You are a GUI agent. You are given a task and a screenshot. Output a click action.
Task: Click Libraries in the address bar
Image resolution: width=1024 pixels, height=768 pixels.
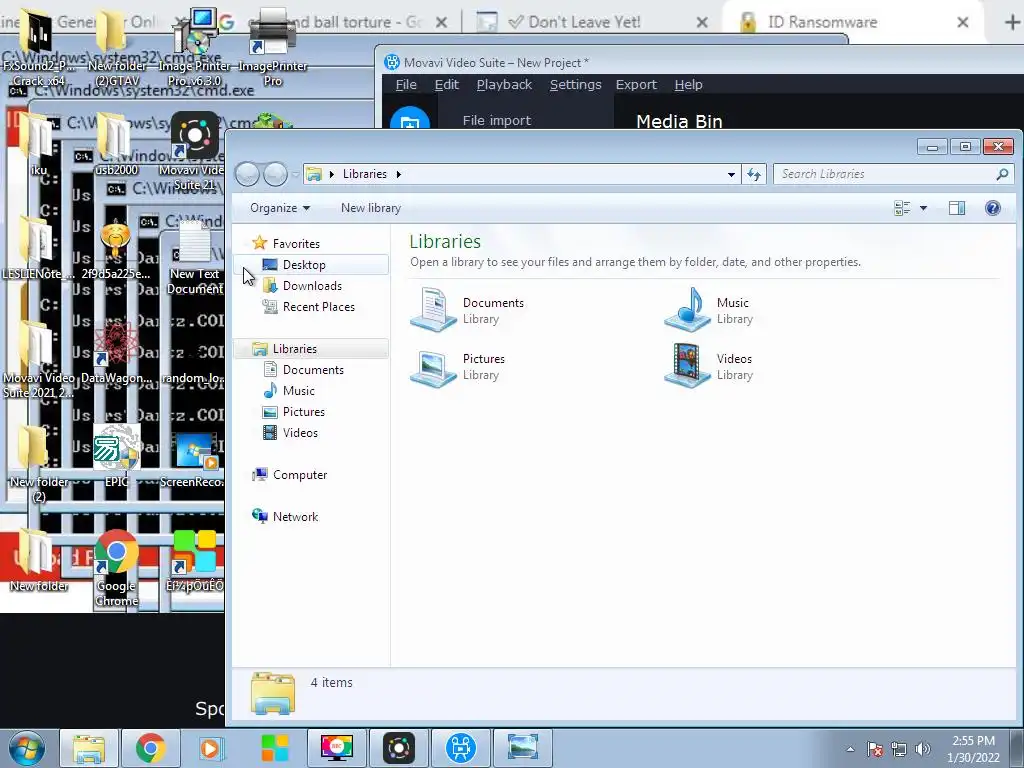click(364, 174)
